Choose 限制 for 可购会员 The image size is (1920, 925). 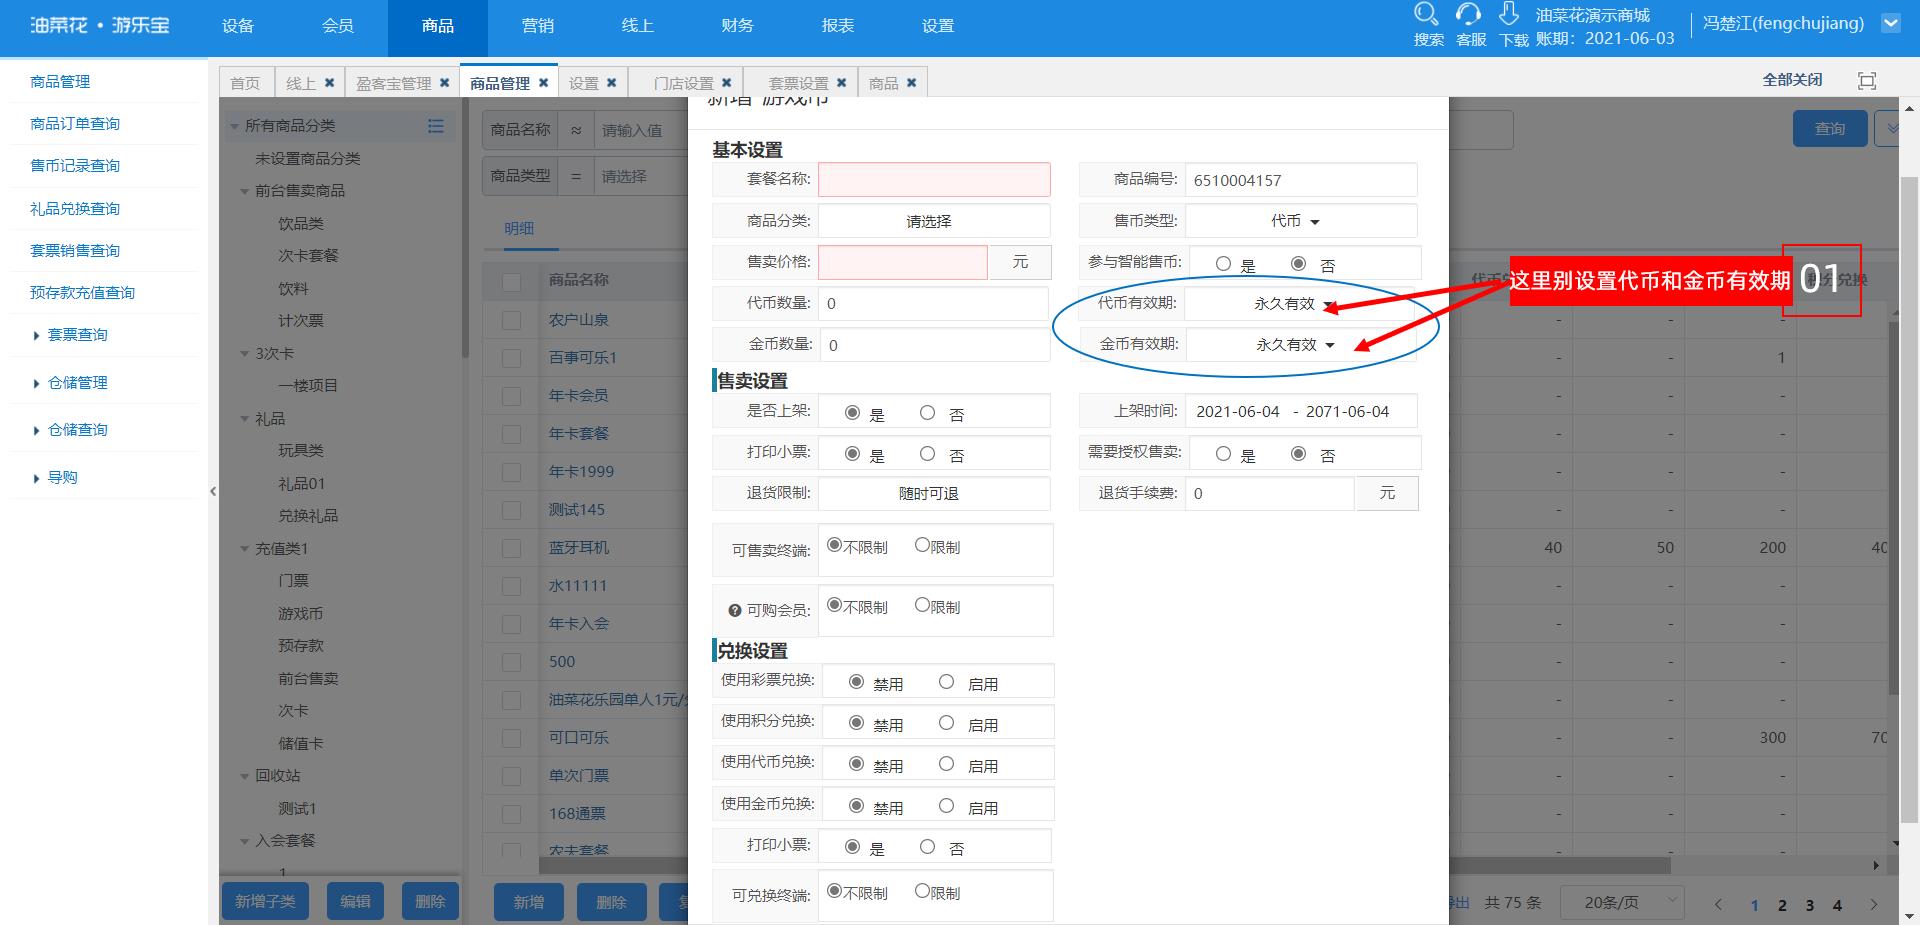[922, 605]
